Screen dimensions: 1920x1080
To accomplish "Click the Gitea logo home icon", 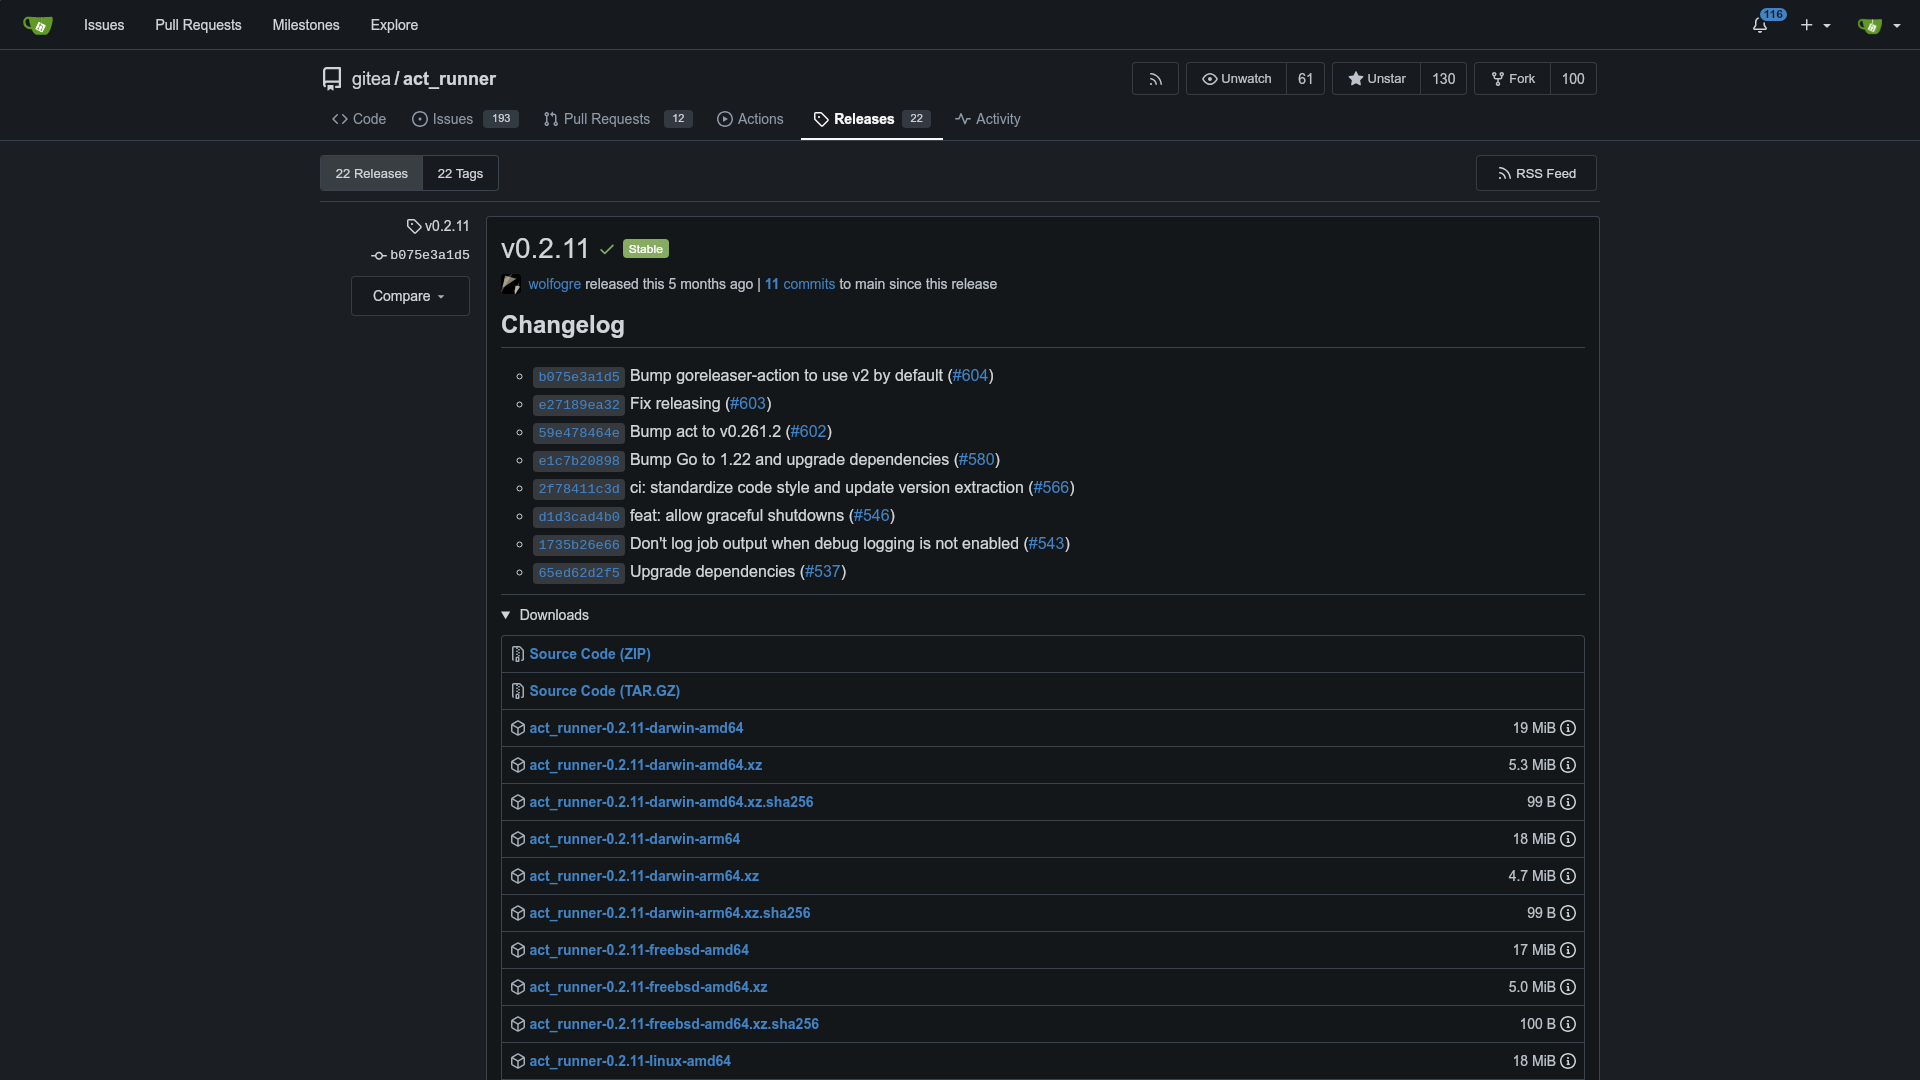I will pos(37,25).
